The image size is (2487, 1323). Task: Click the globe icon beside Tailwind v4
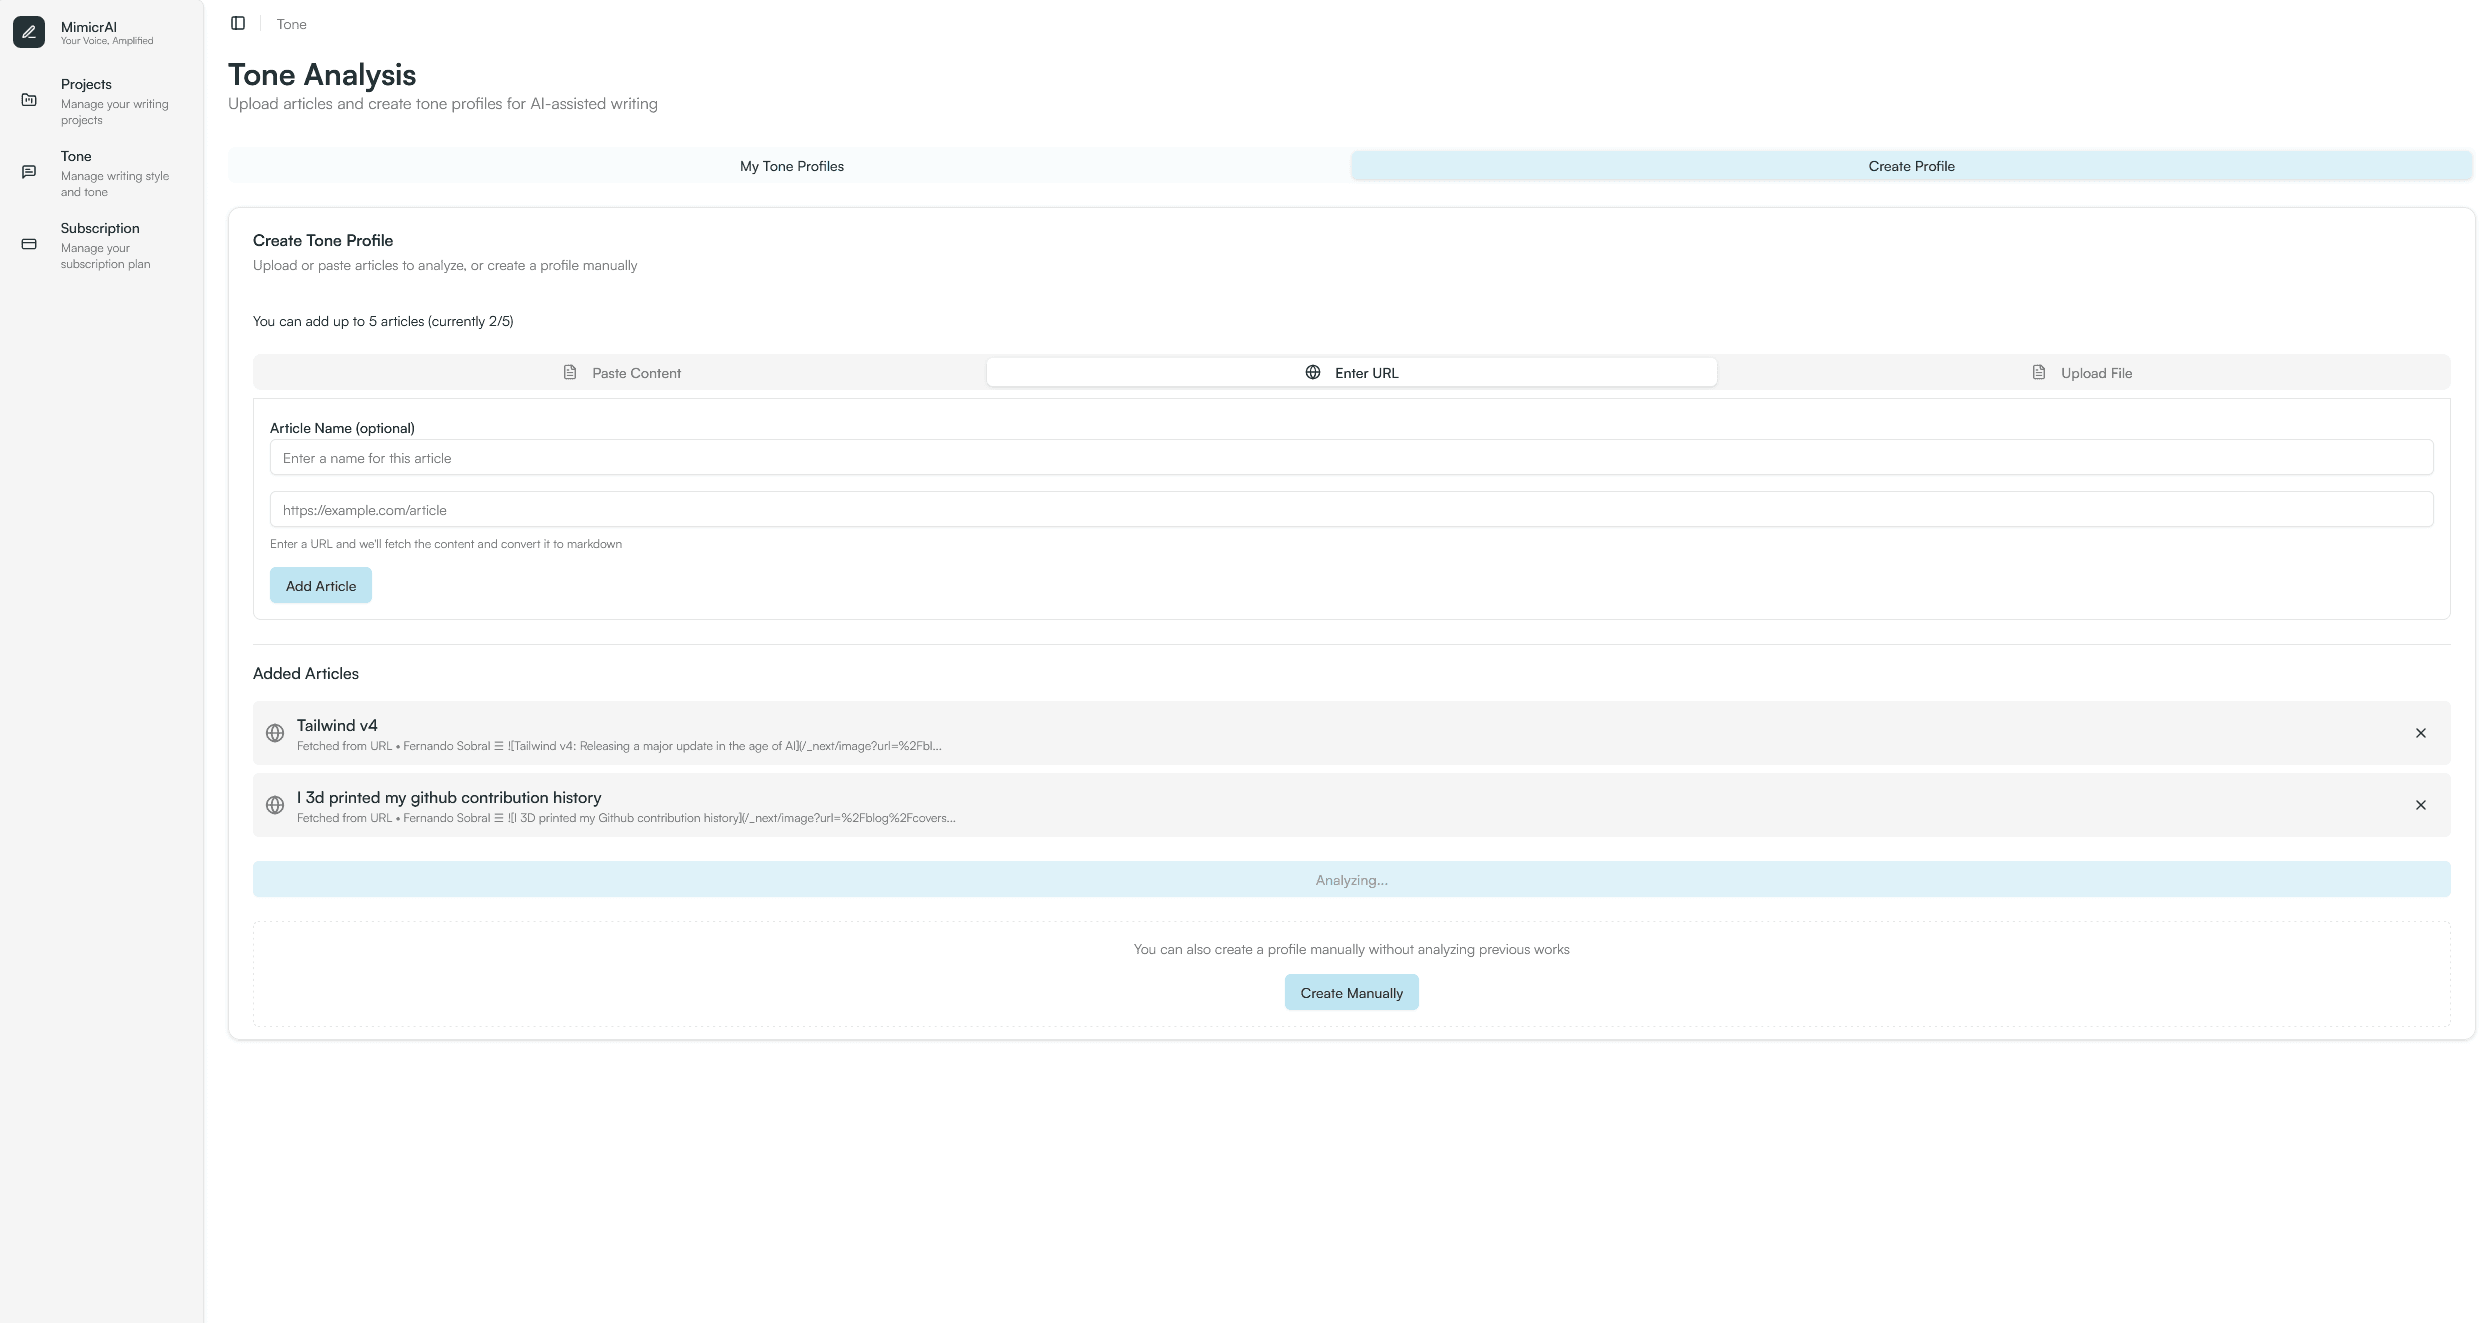pos(275,733)
